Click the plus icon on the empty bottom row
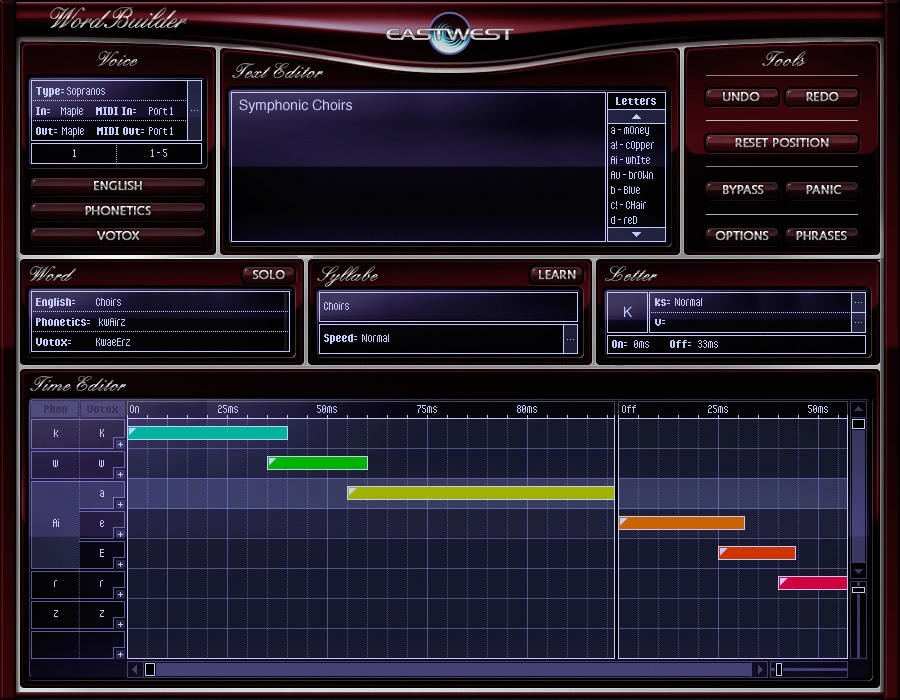Screen dimensions: 900x700 (x=120, y=654)
